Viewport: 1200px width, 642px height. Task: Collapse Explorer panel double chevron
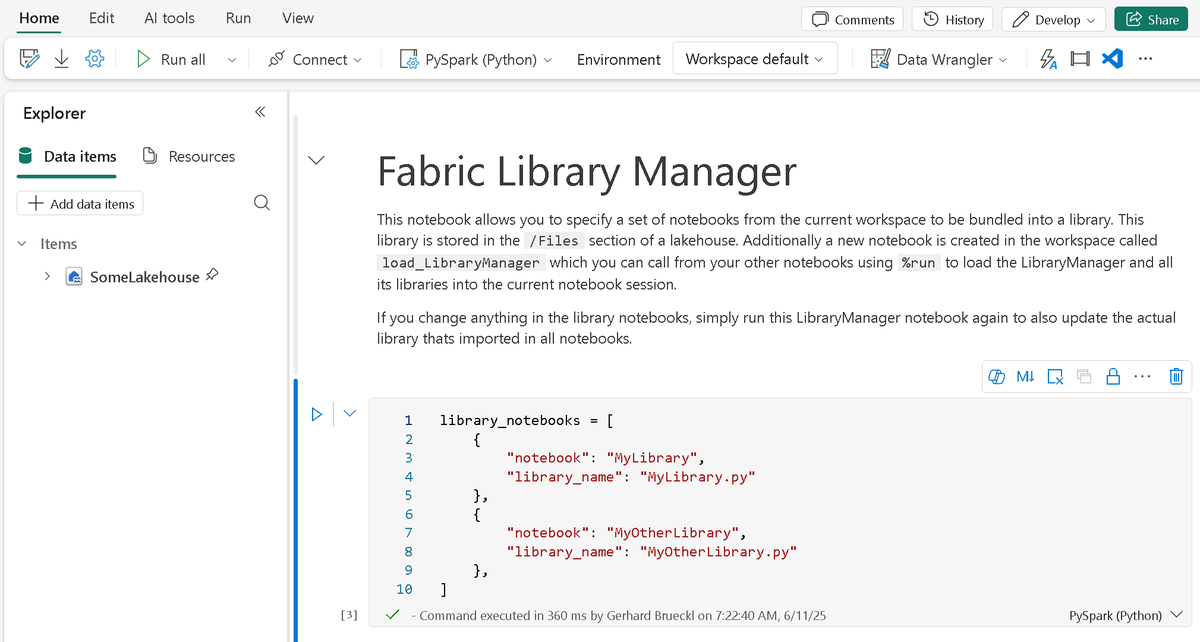(260, 112)
